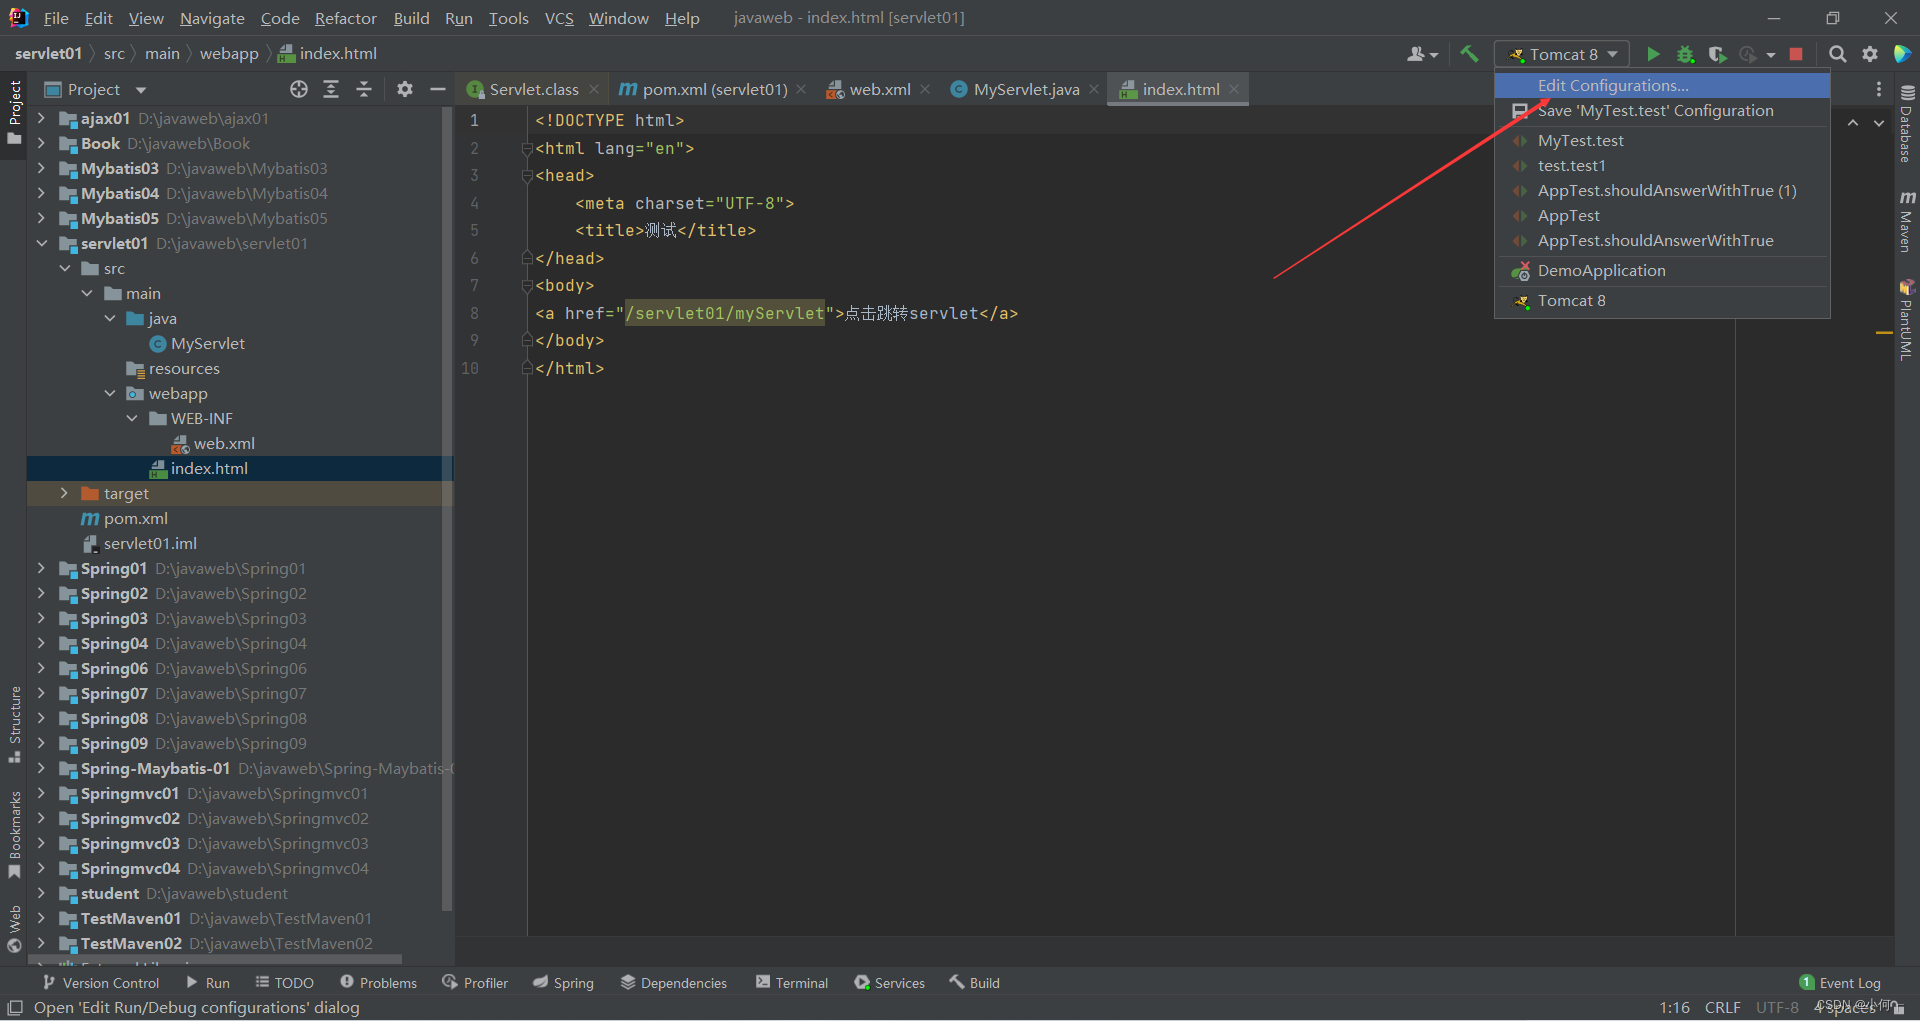Select pom.xml in project tree
Screen dimensions: 1920x1021
[x=124, y=518]
